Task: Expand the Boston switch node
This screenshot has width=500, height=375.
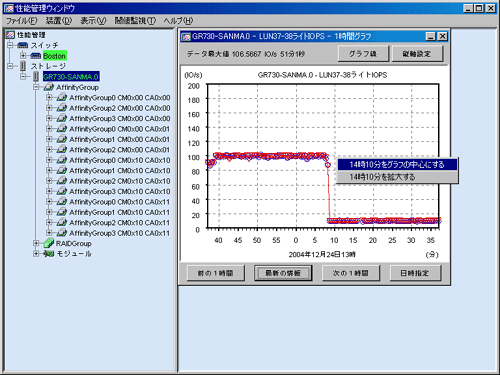Action: coord(23,56)
